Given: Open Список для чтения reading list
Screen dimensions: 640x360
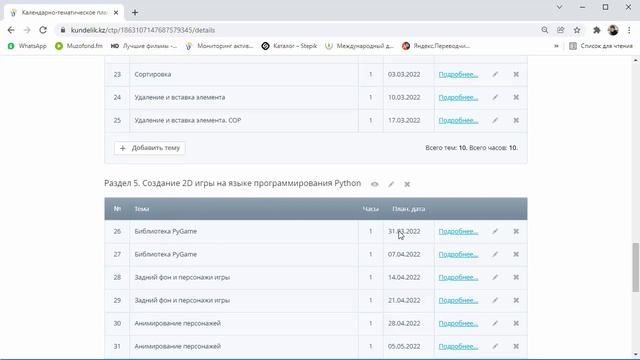Looking at the screenshot, I should [601, 46].
